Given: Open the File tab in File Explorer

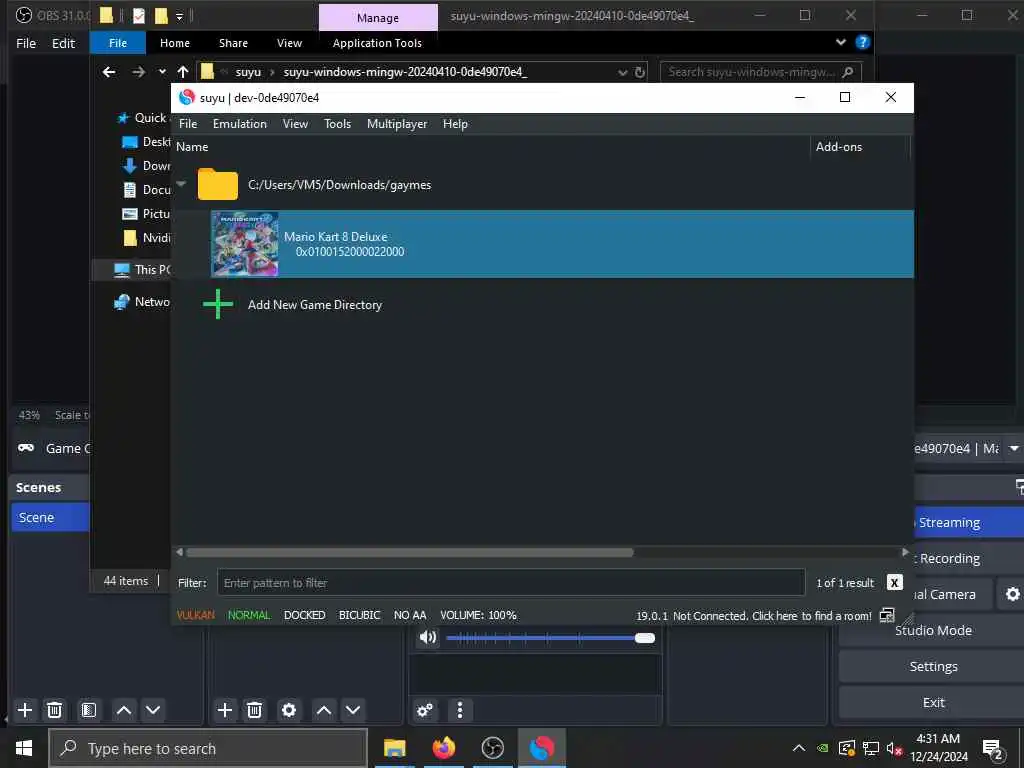Looking at the screenshot, I should pyautogui.click(x=118, y=43).
